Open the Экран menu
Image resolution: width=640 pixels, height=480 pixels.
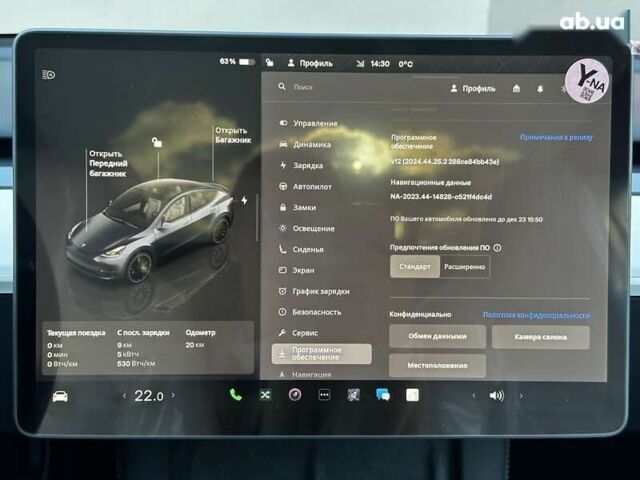(296, 270)
